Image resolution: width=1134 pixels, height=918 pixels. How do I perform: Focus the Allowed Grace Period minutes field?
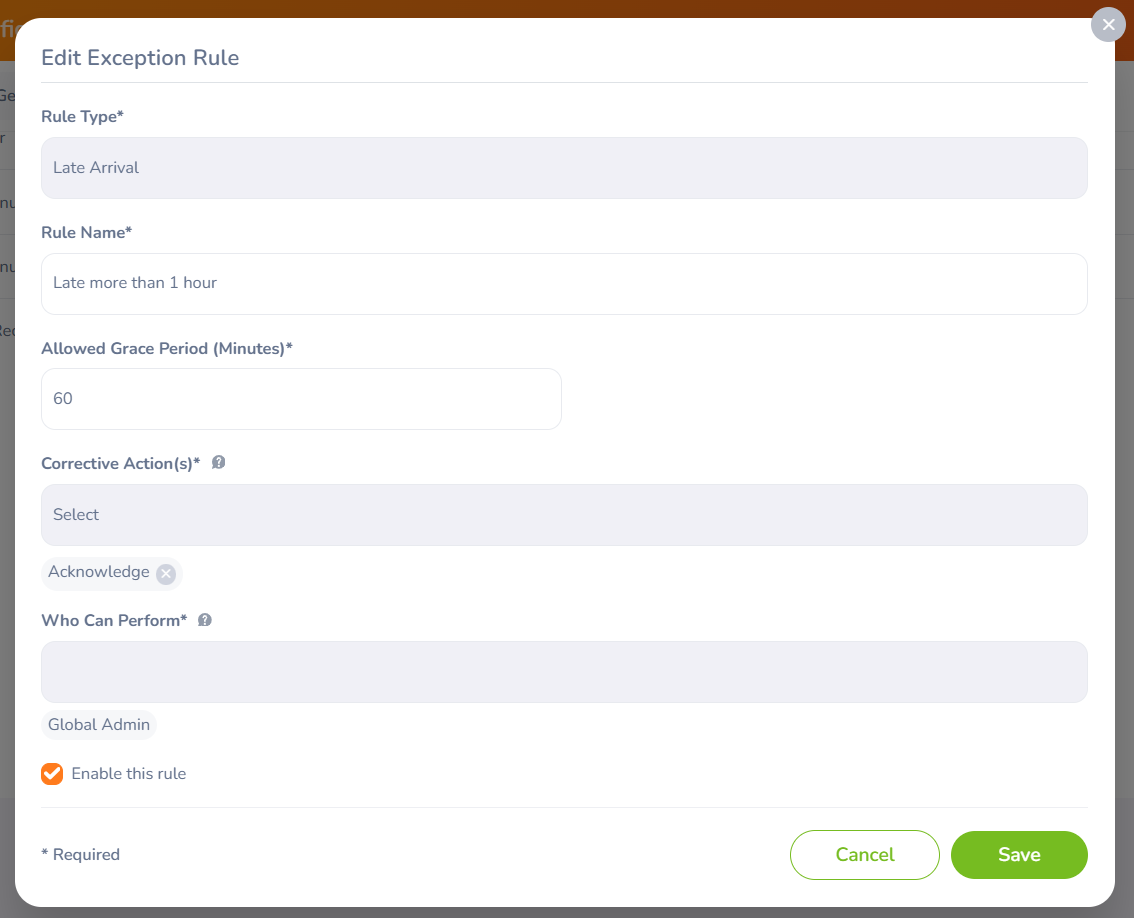[301, 399]
